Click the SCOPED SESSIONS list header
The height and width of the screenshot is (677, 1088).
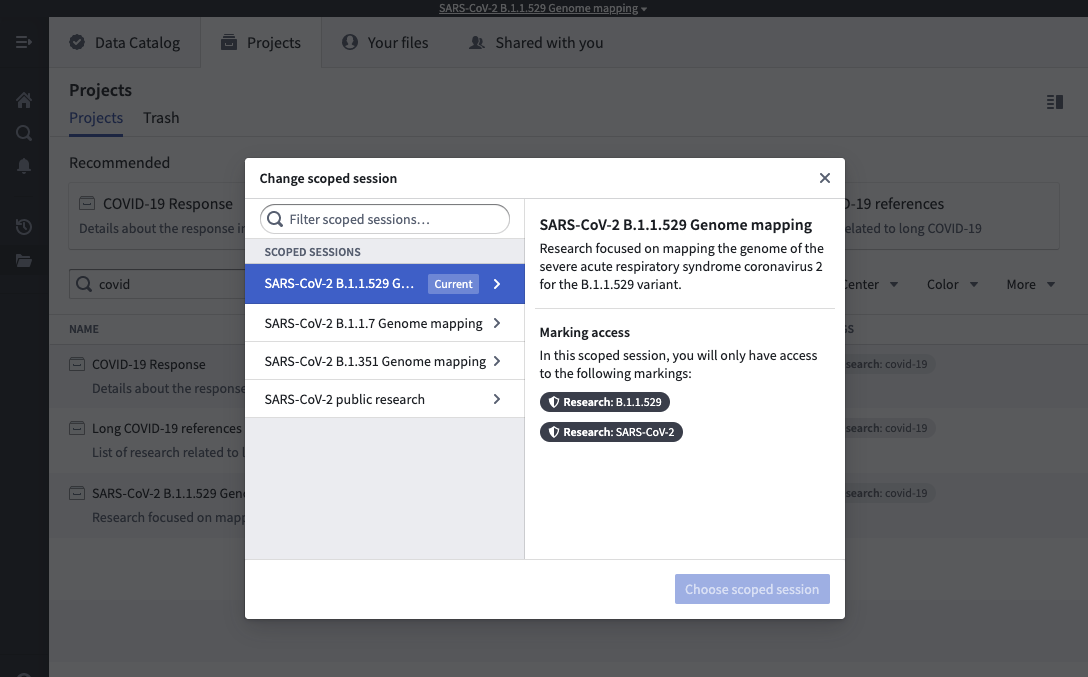(312, 252)
